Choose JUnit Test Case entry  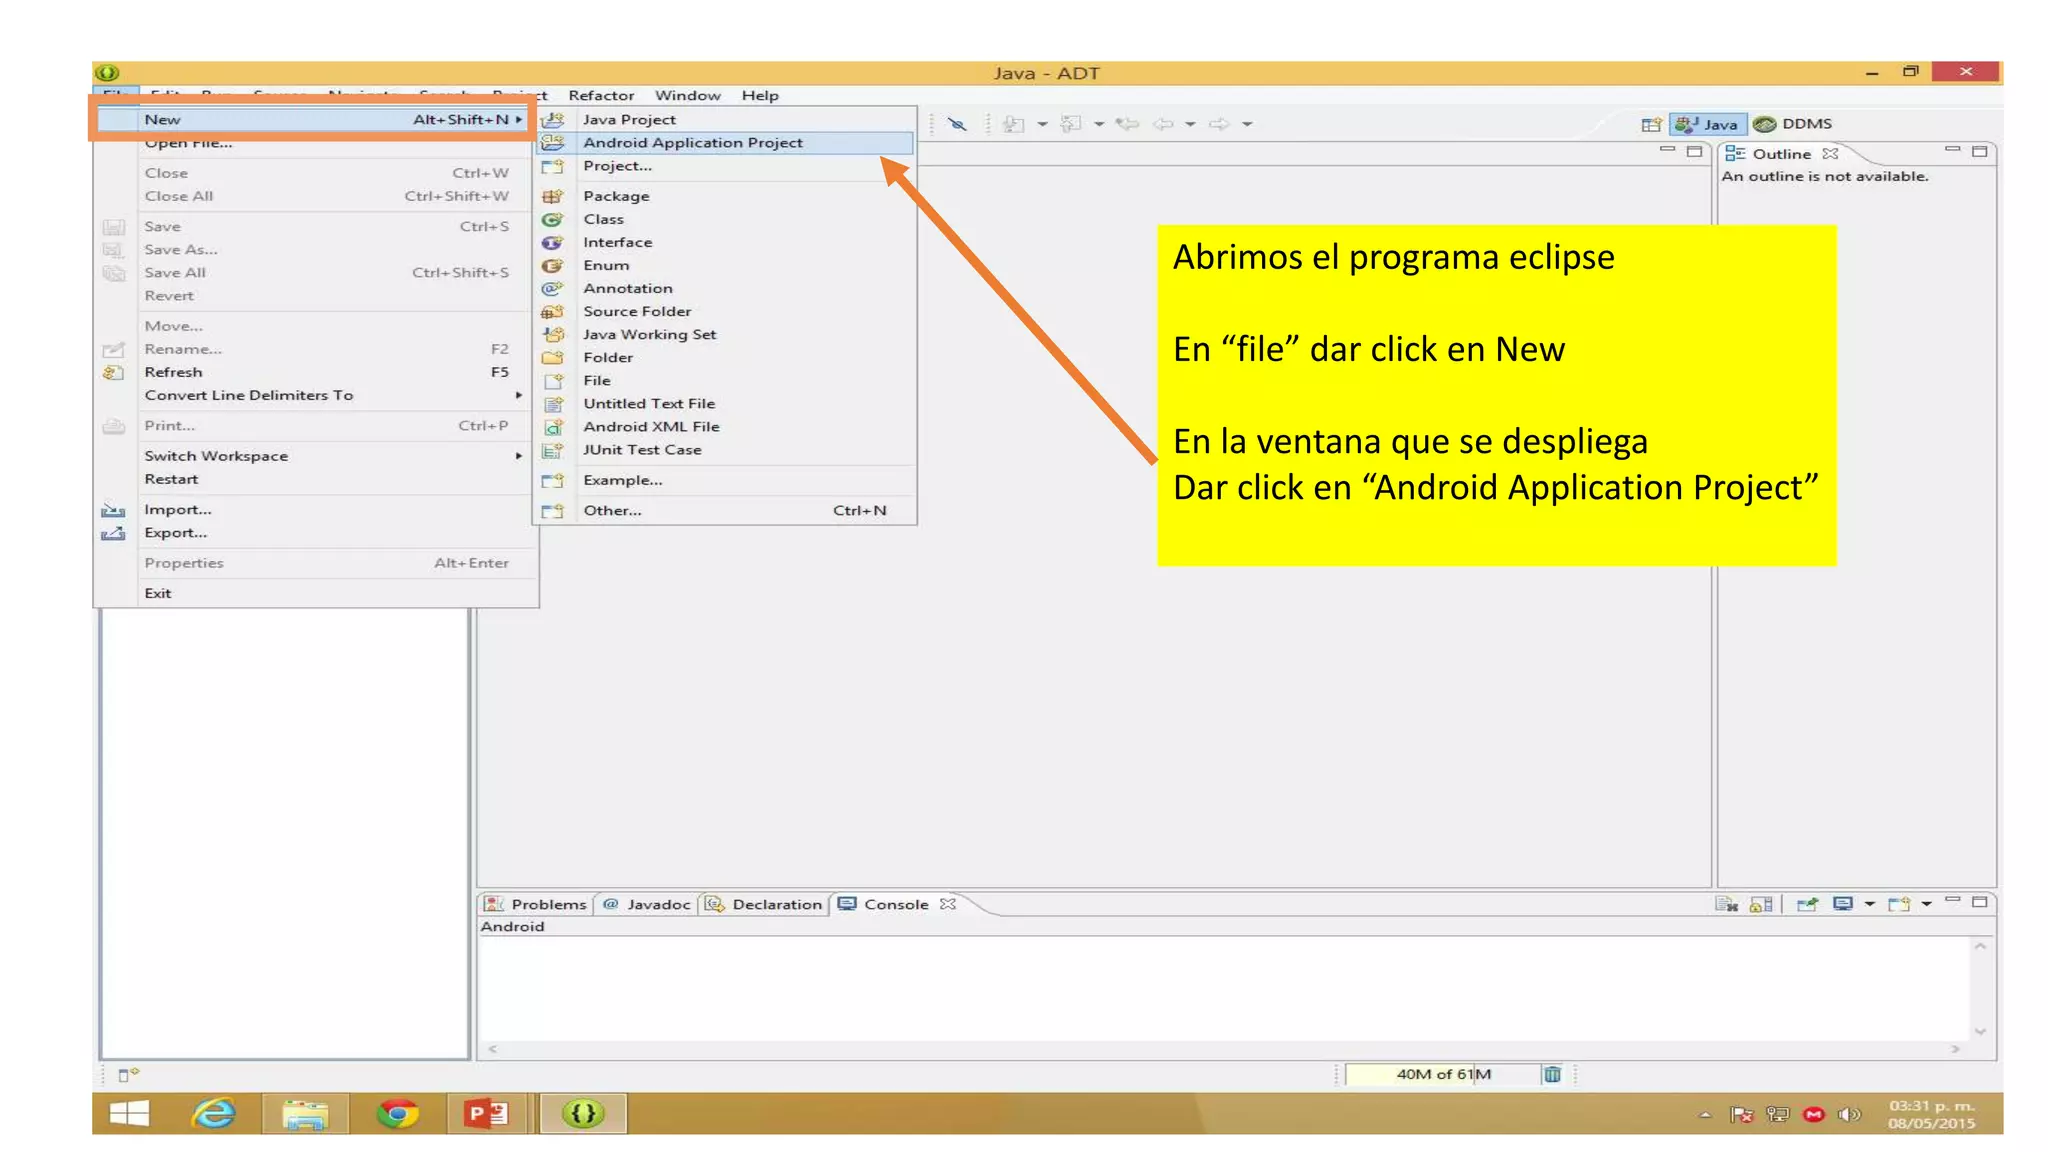(x=725, y=450)
